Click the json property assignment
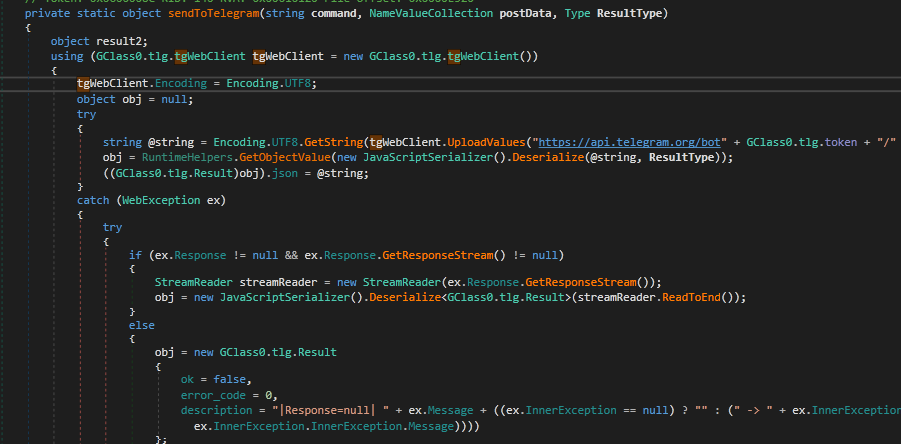This screenshot has width=901, height=444. (x=285, y=173)
